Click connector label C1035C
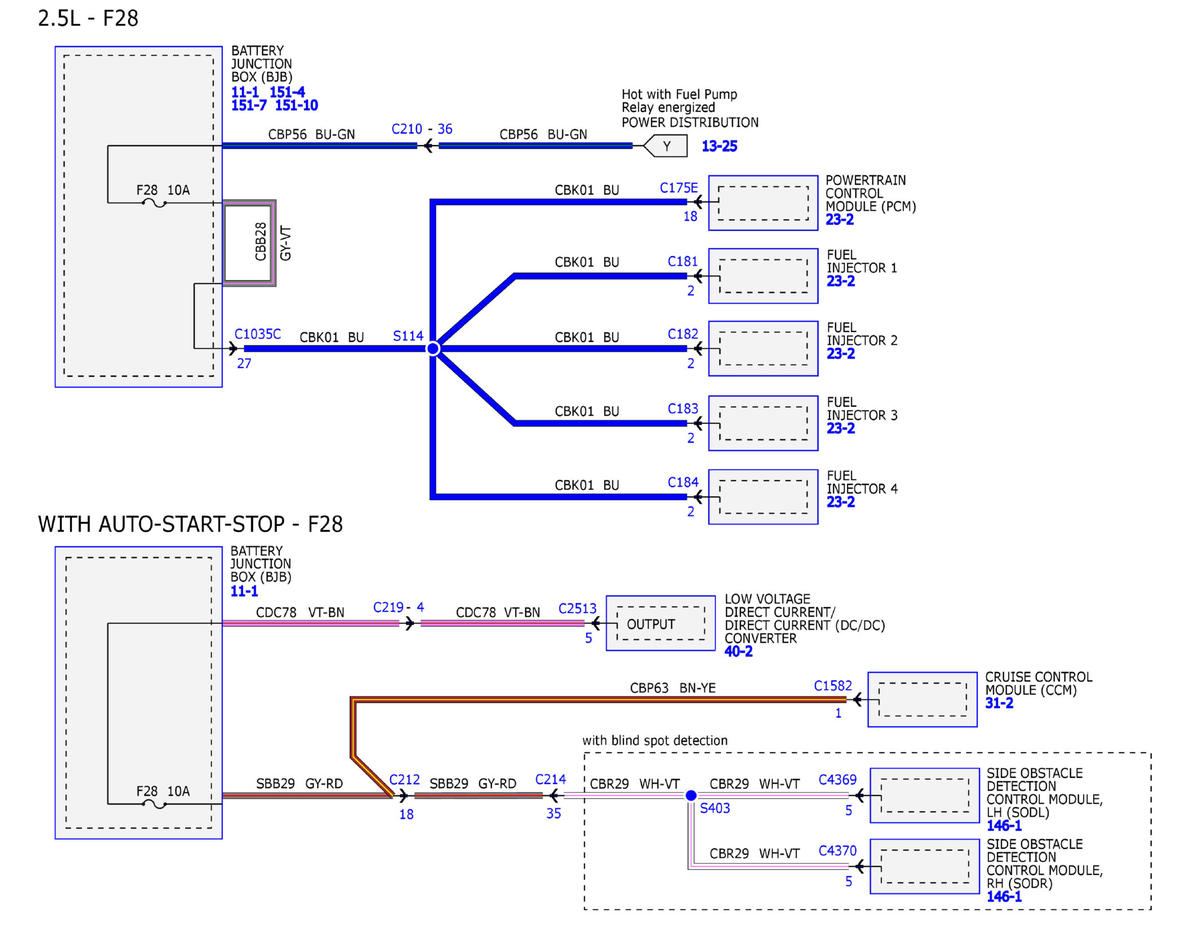 pyautogui.click(x=258, y=336)
